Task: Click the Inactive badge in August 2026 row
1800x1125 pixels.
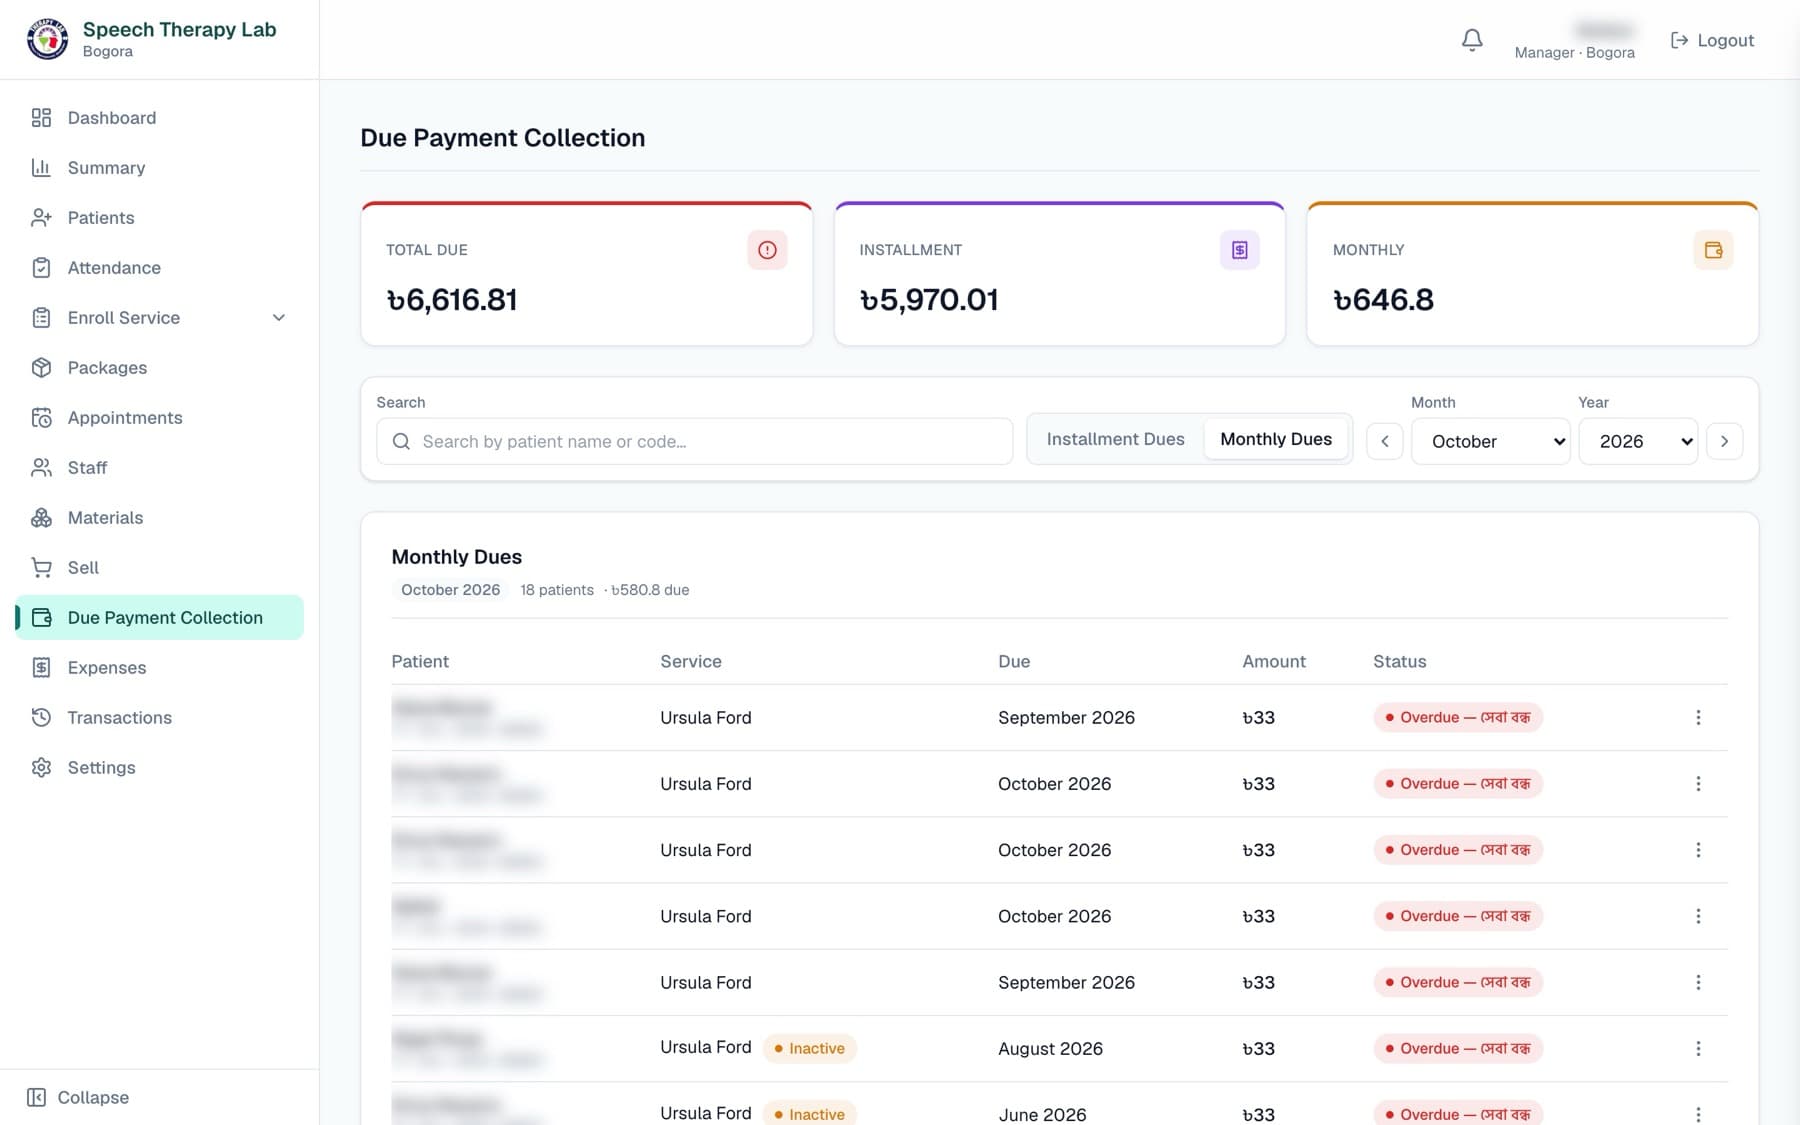Action: point(810,1048)
